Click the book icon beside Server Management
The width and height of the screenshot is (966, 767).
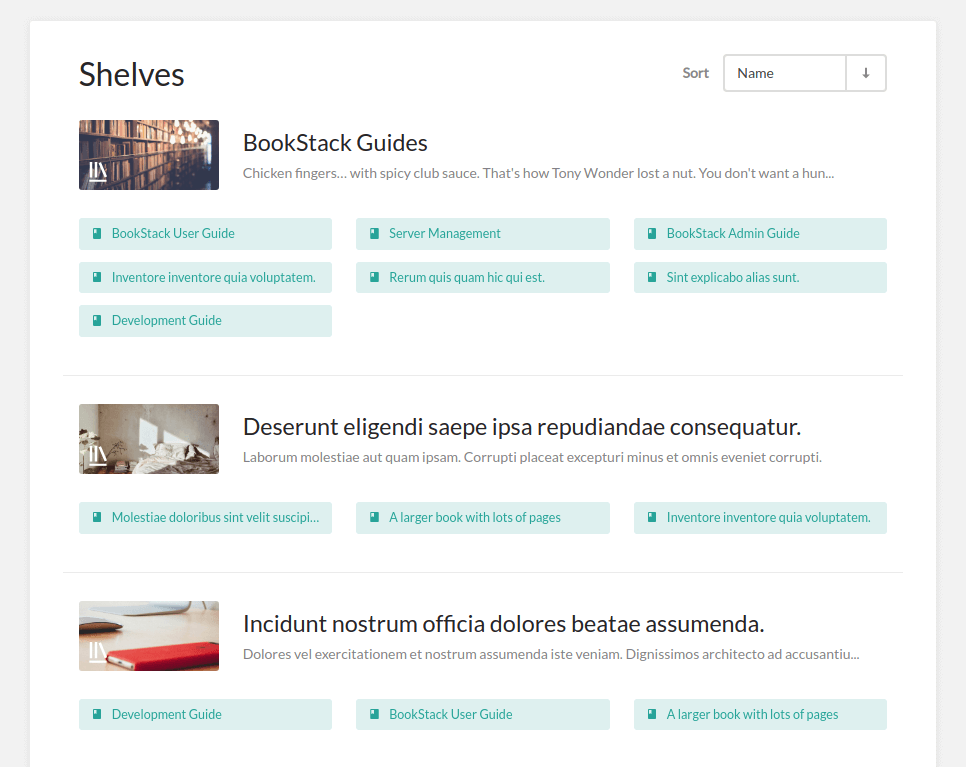point(374,233)
